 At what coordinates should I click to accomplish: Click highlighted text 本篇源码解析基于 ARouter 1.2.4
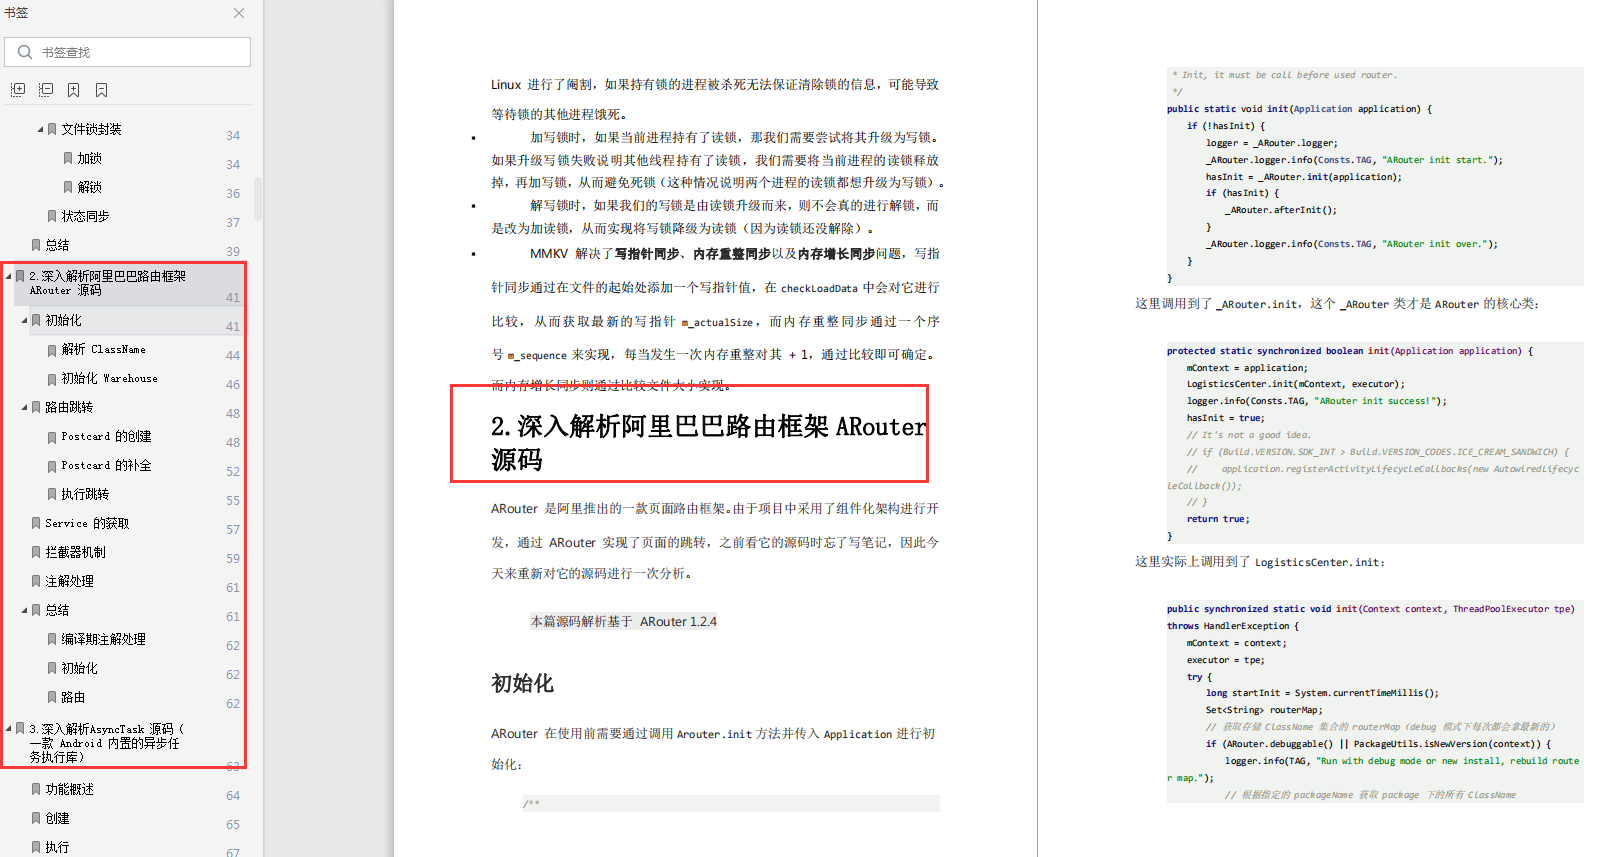coord(623,621)
